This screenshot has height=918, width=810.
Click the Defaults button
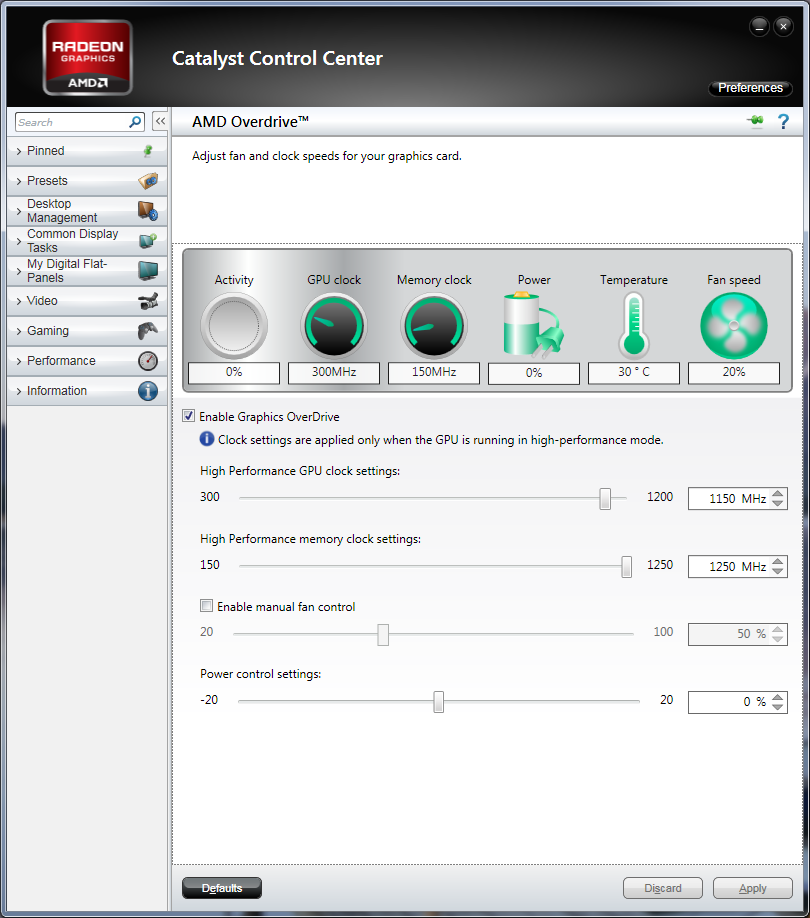click(x=222, y=888)
